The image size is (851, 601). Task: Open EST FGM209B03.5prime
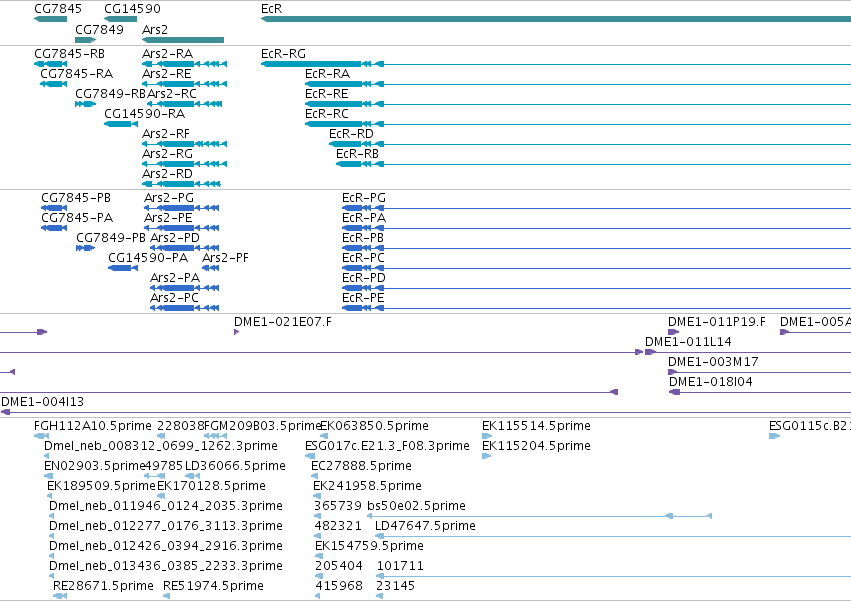[263, 426]
